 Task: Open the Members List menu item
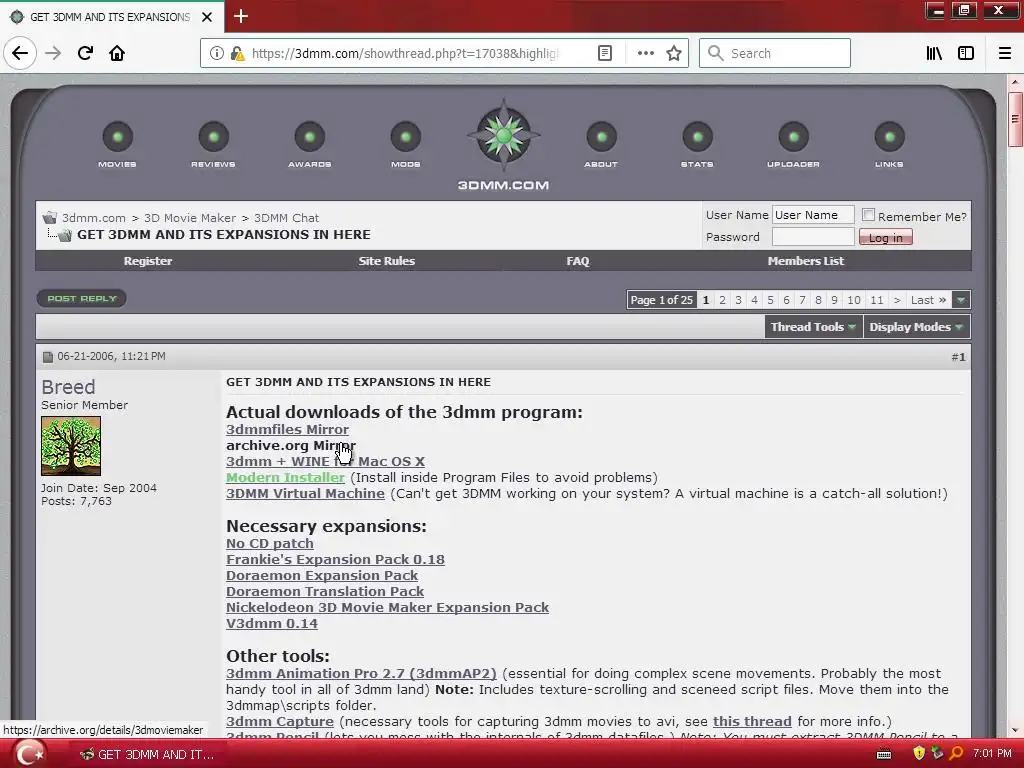pos(806,261)
